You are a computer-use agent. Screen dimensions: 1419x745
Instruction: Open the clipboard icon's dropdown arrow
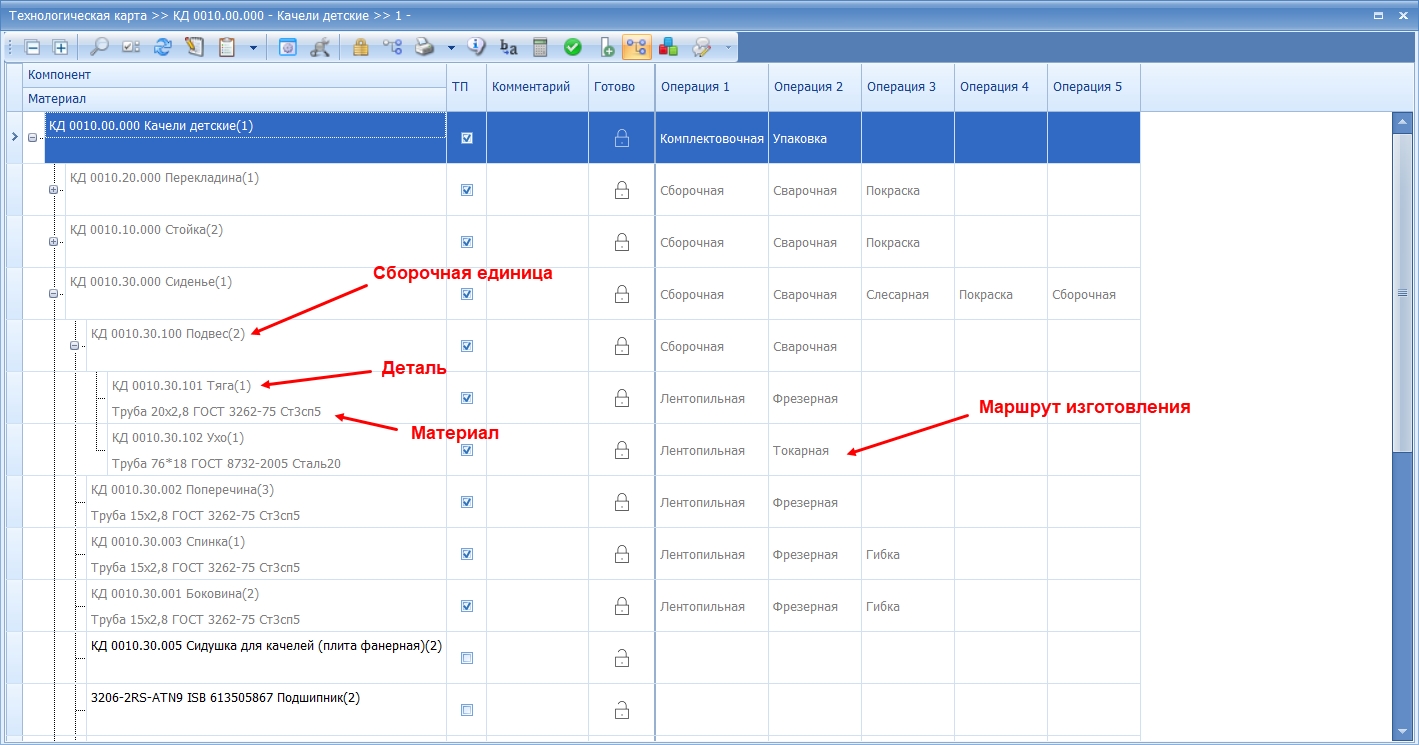click(x=253, y=47)
